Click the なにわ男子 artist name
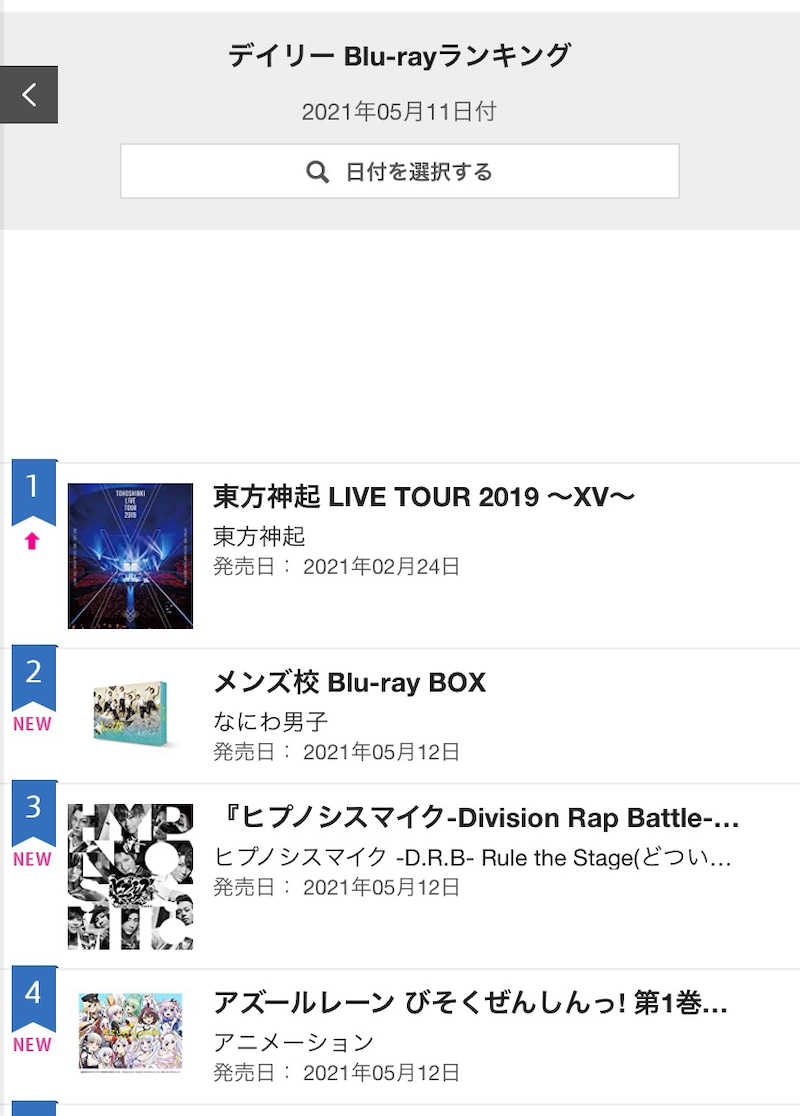The height and width of the screenshot is (1116, 800). point(271,722)
